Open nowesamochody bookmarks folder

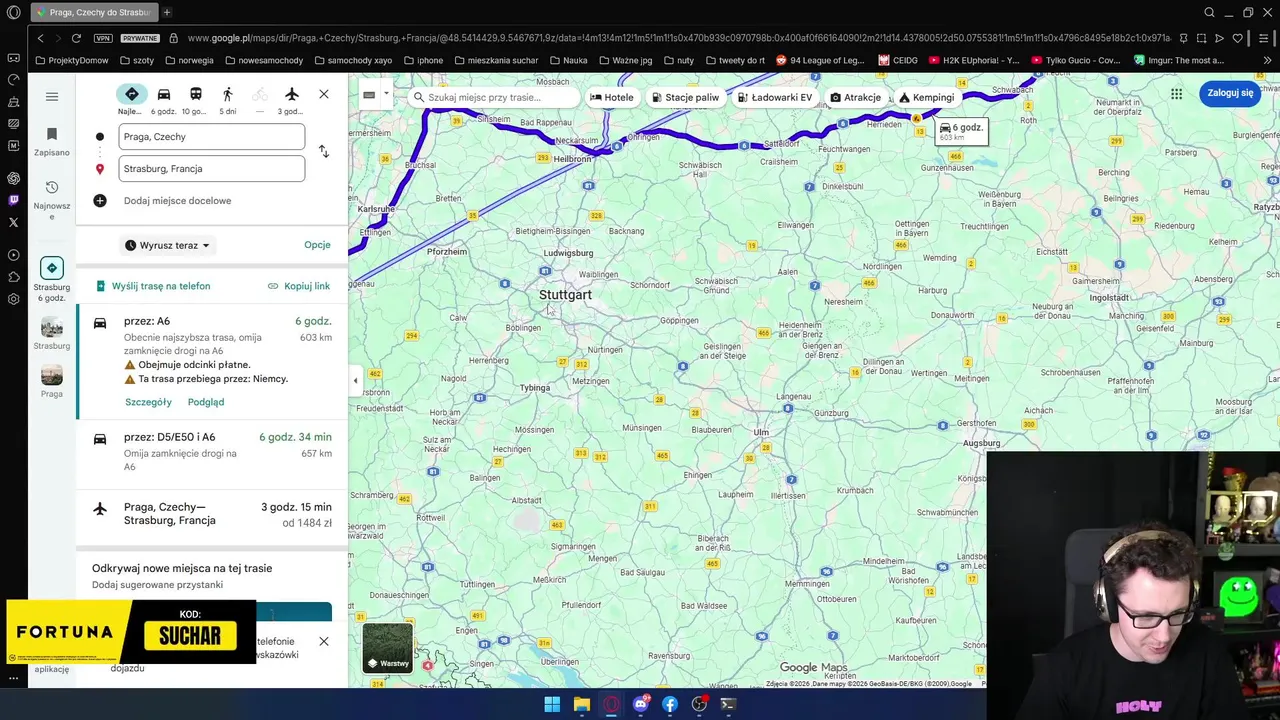pyautogui.click(x=263, y=60)
